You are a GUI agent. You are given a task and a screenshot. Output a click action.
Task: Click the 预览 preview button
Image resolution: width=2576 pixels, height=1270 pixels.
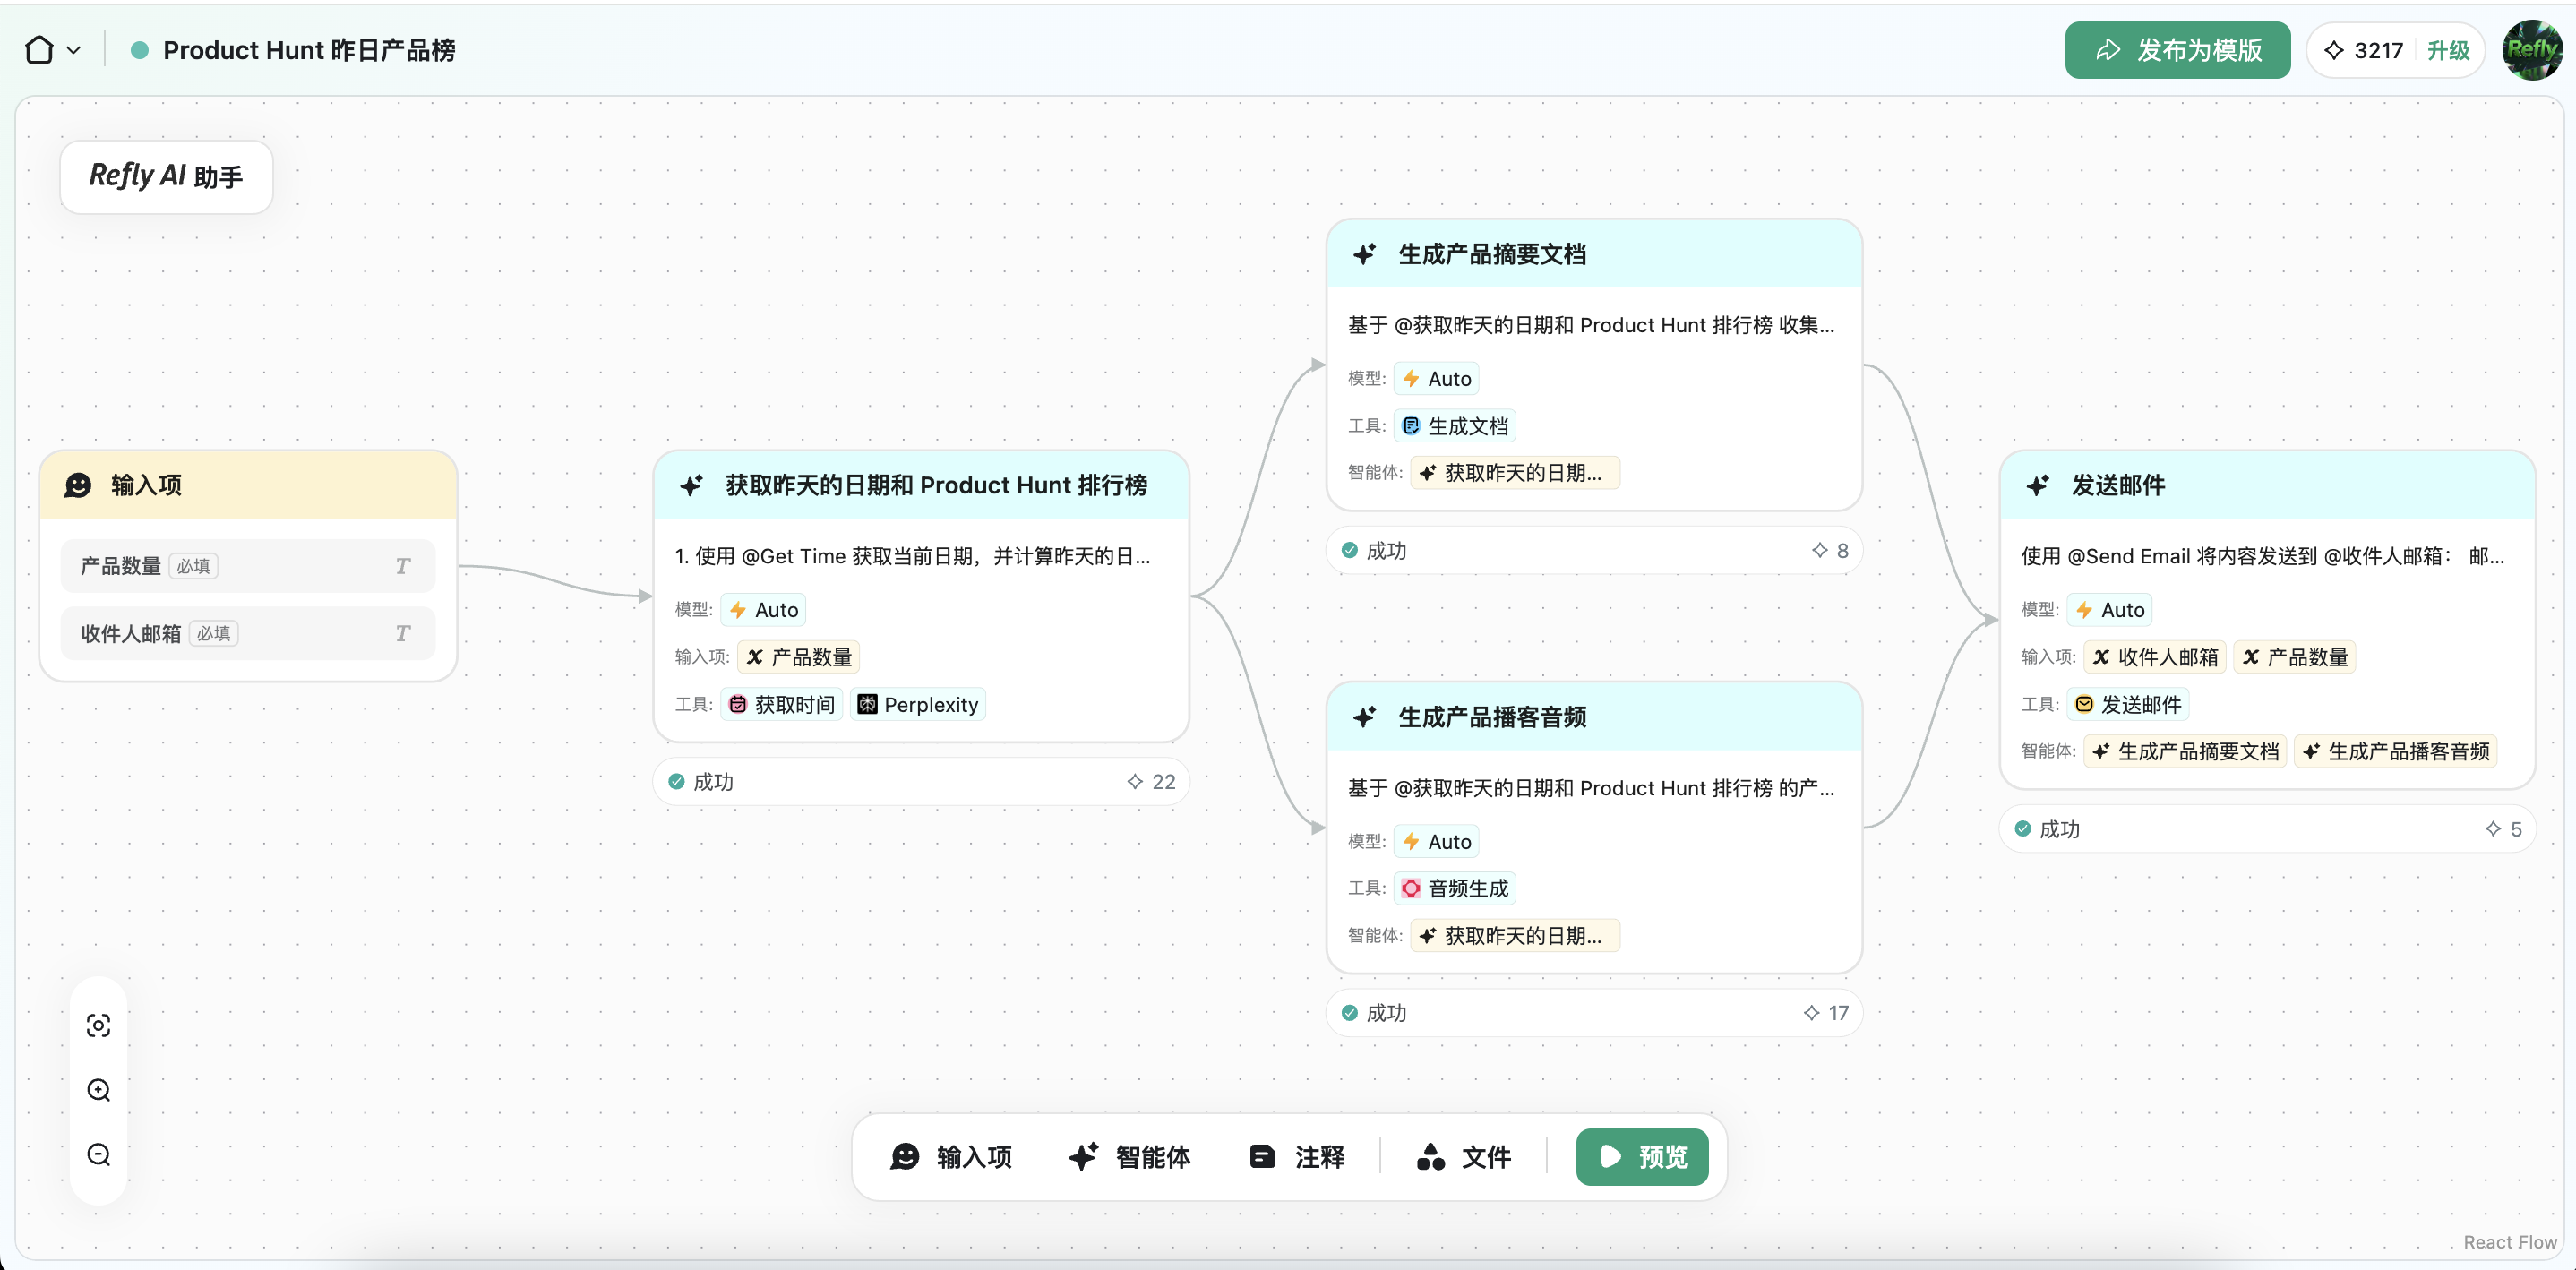1642,1157
